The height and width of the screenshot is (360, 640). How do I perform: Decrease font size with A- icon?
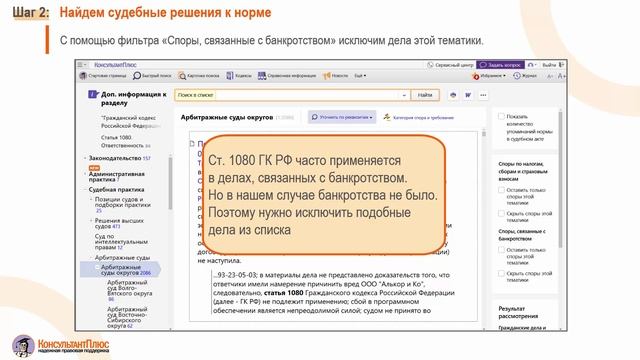(x=550, y=76)
